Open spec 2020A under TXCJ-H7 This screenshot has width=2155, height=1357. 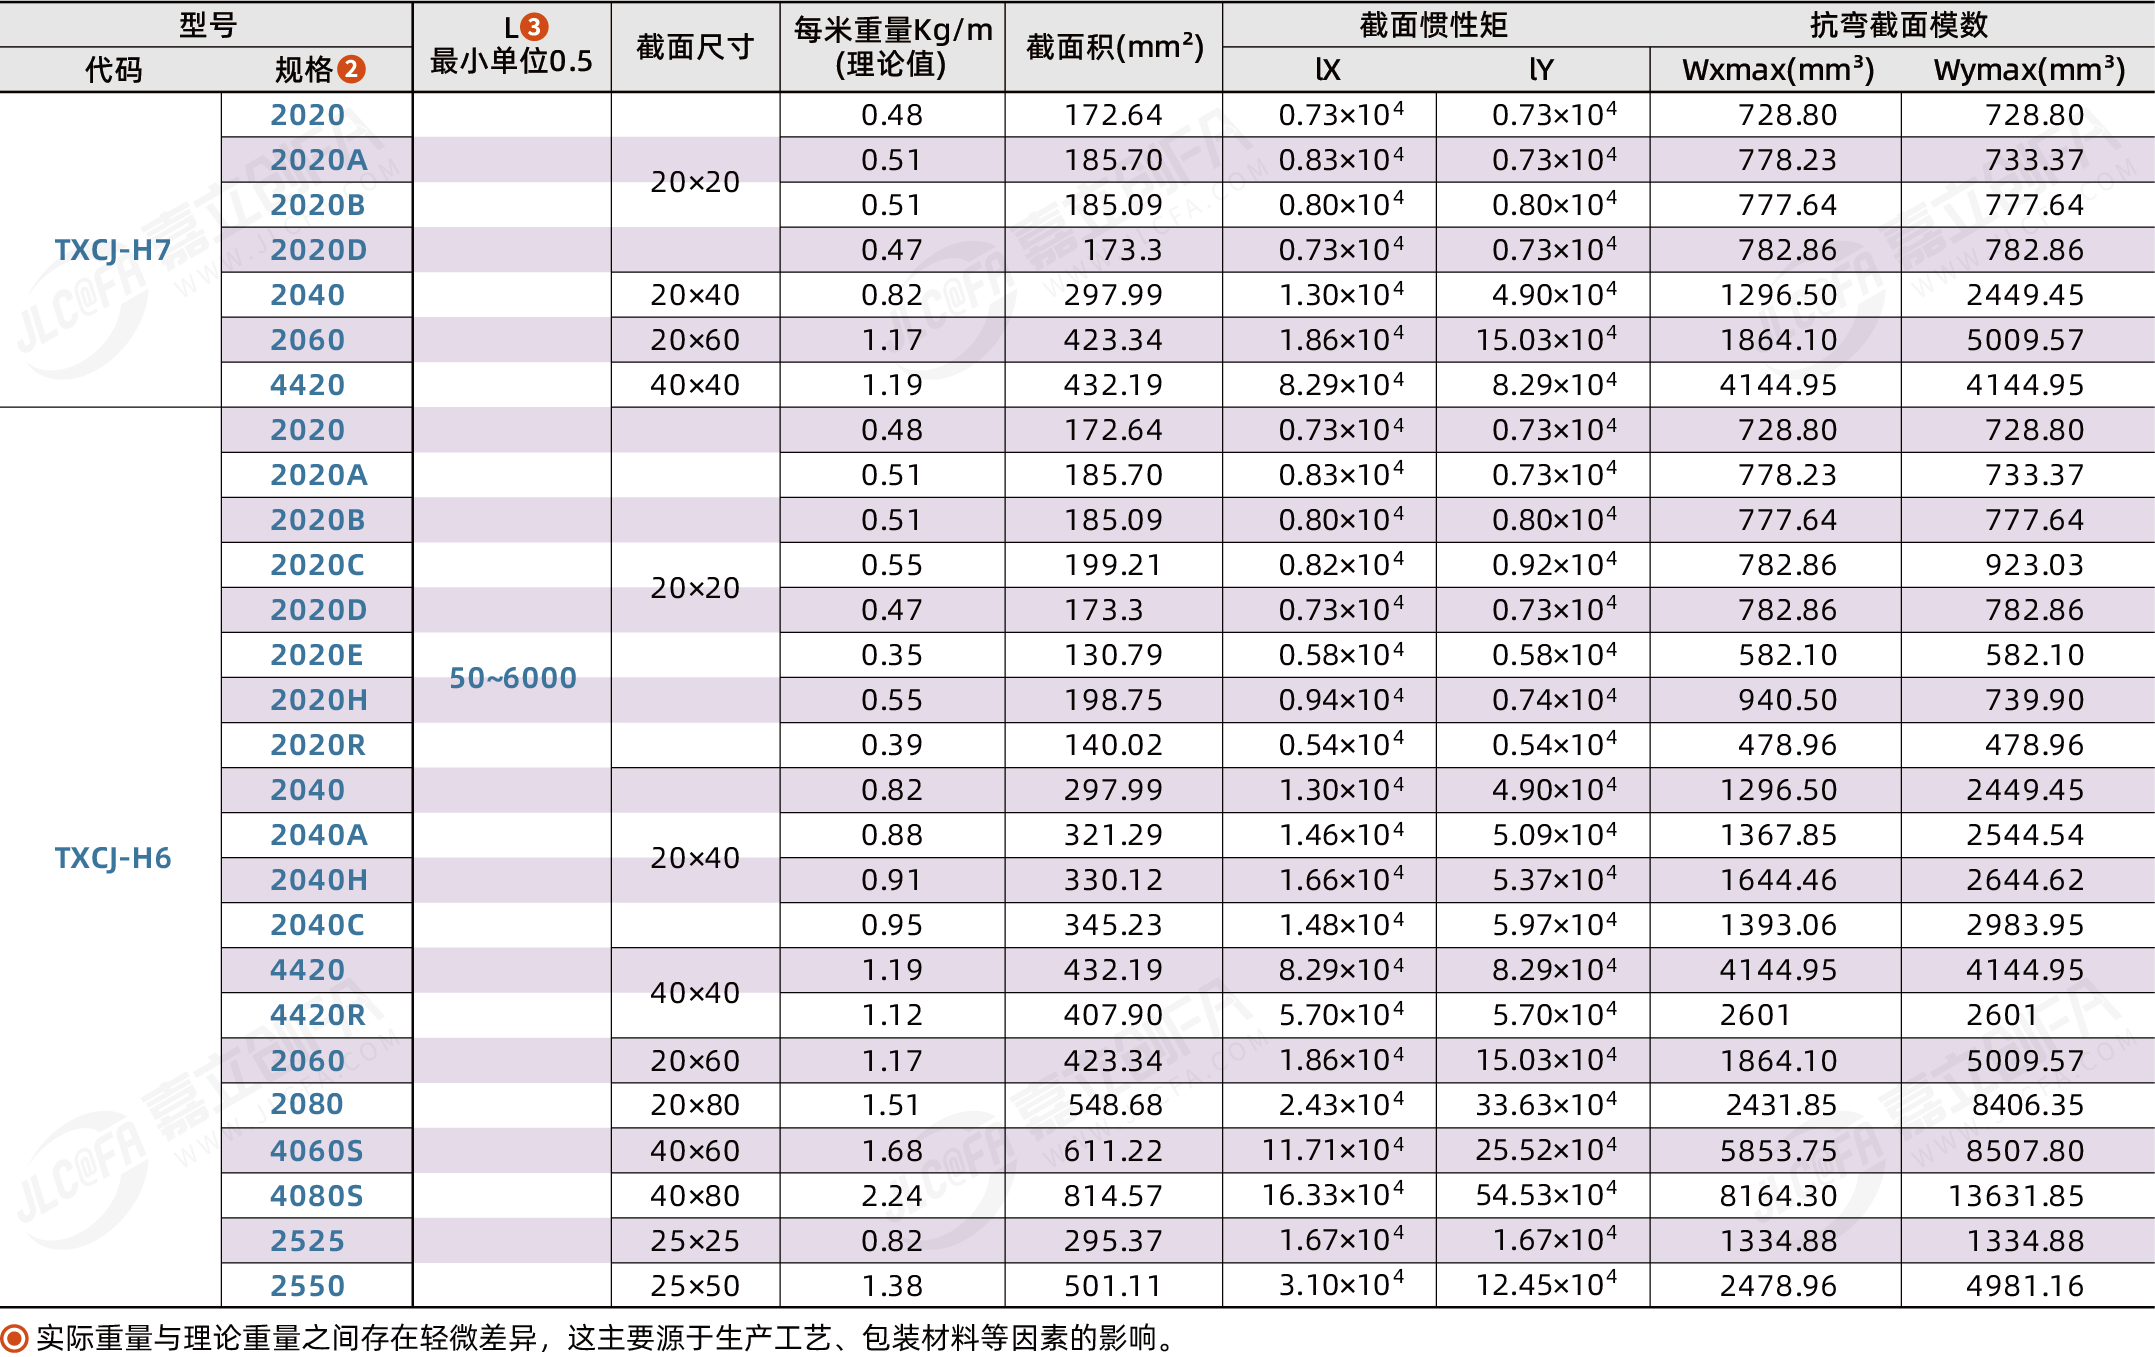pyautogui.click(x=318, y=160)
